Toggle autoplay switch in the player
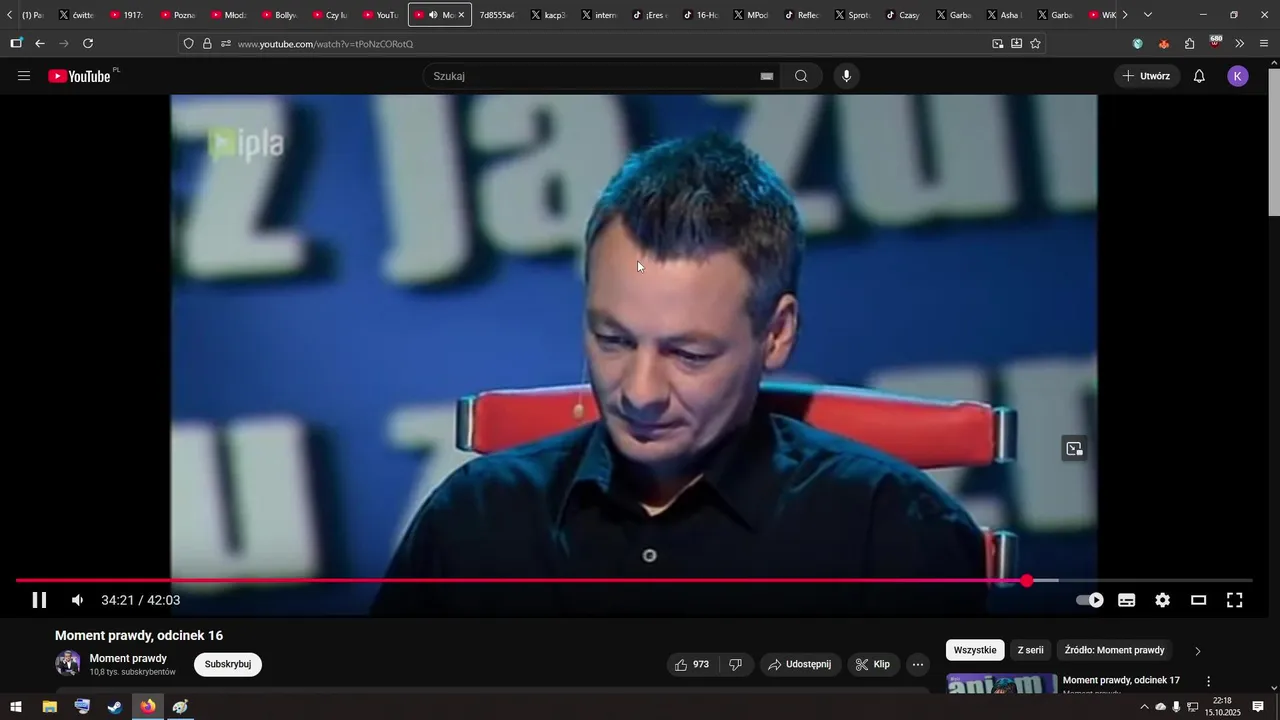Image resolution: width=1280 pixels, height=720 pixels. [1090, 600]
